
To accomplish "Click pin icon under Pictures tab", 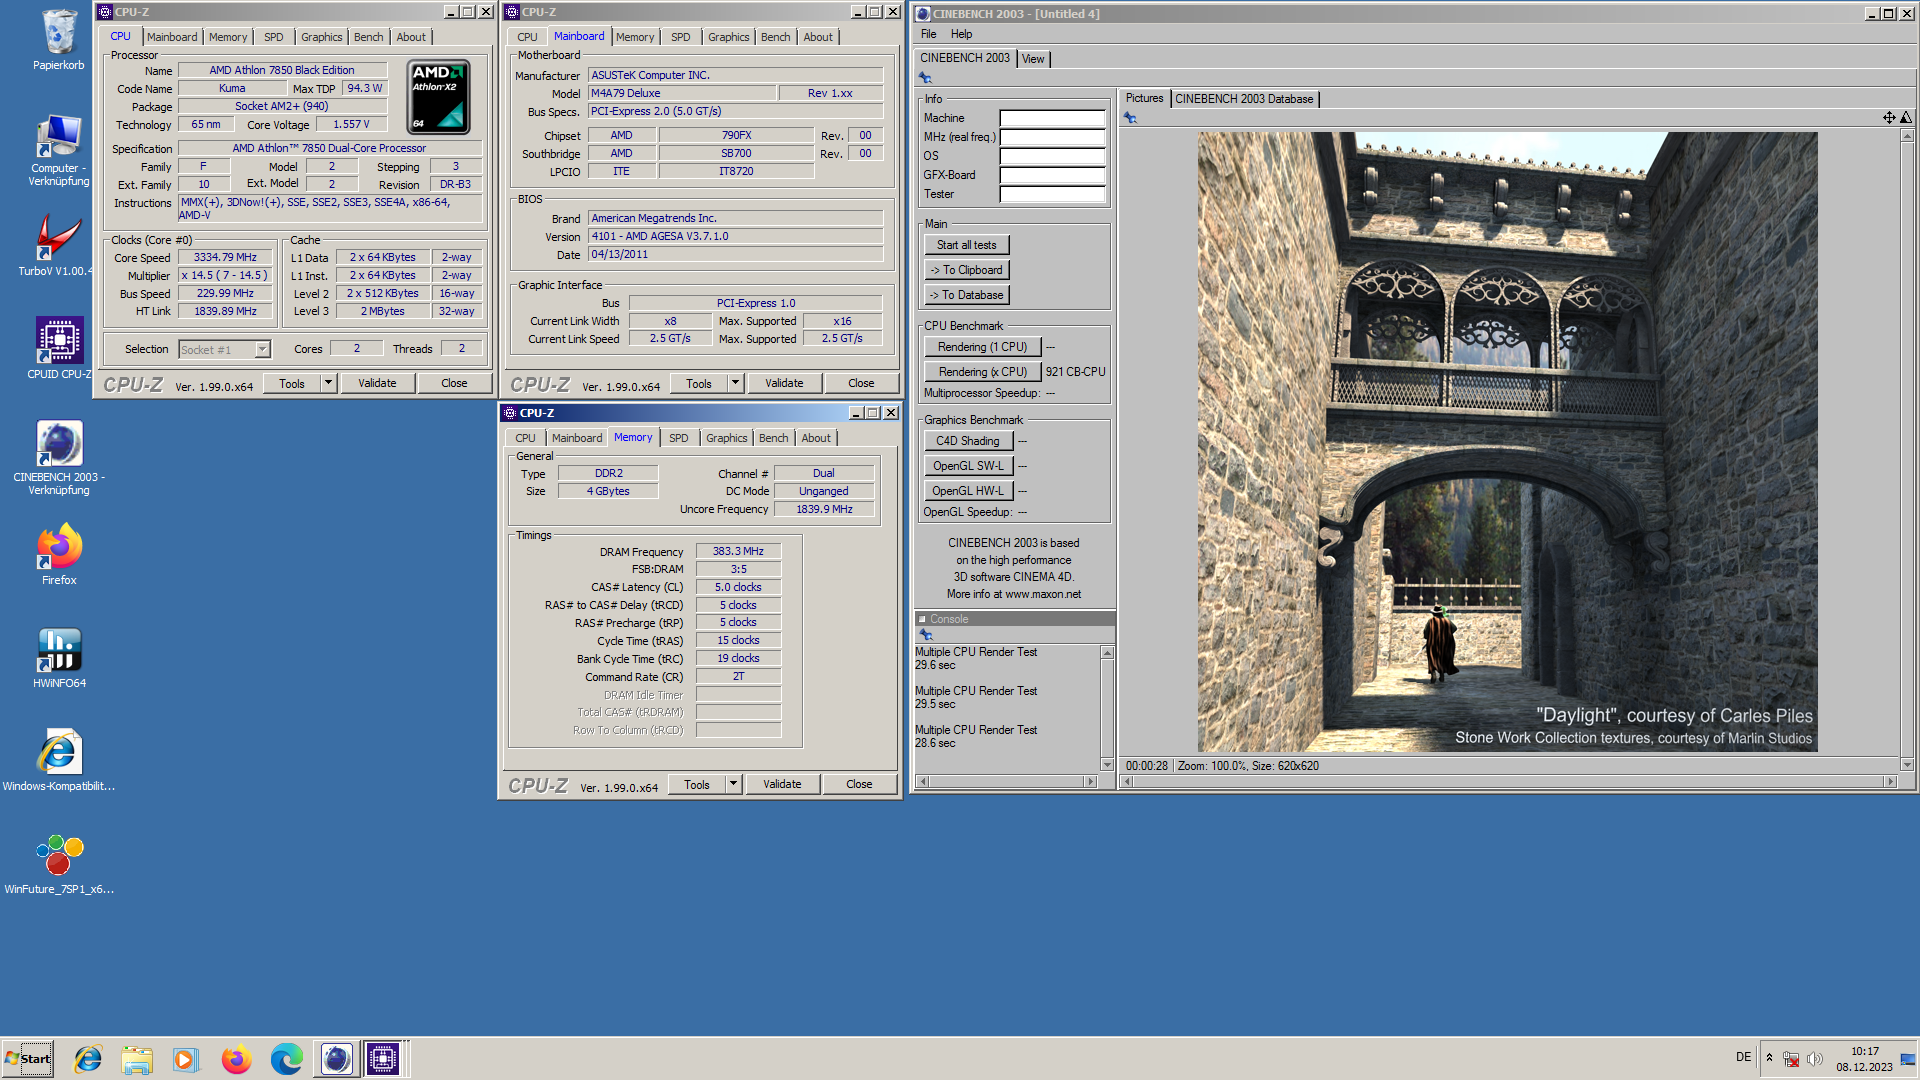I will click(x=1130, y=118).
